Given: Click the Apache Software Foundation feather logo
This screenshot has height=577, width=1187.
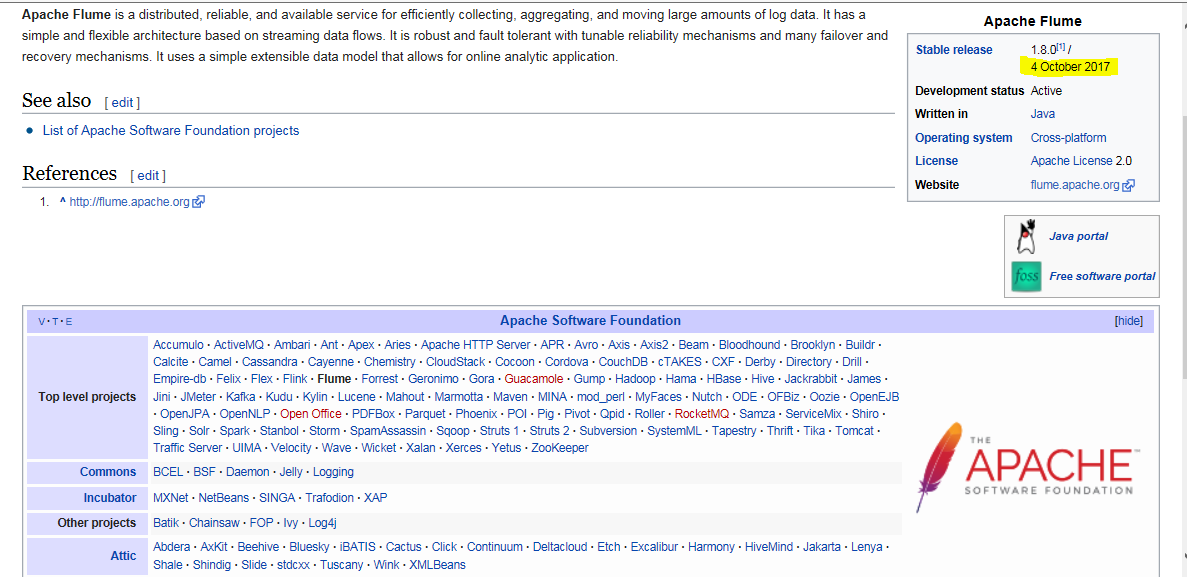Looking at the screenshot, I should (1026, 468).
